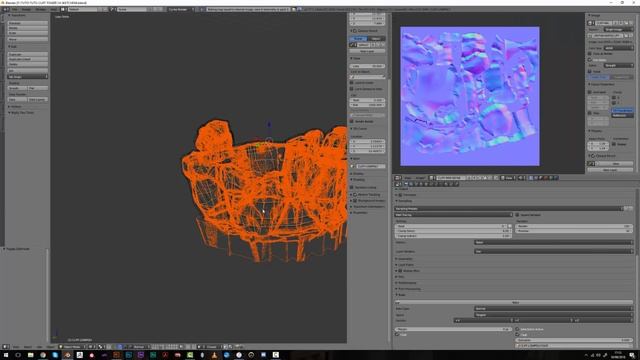640x360 pixels.
Task: Open the Image menu in image editor
Action: coord(420,178)
